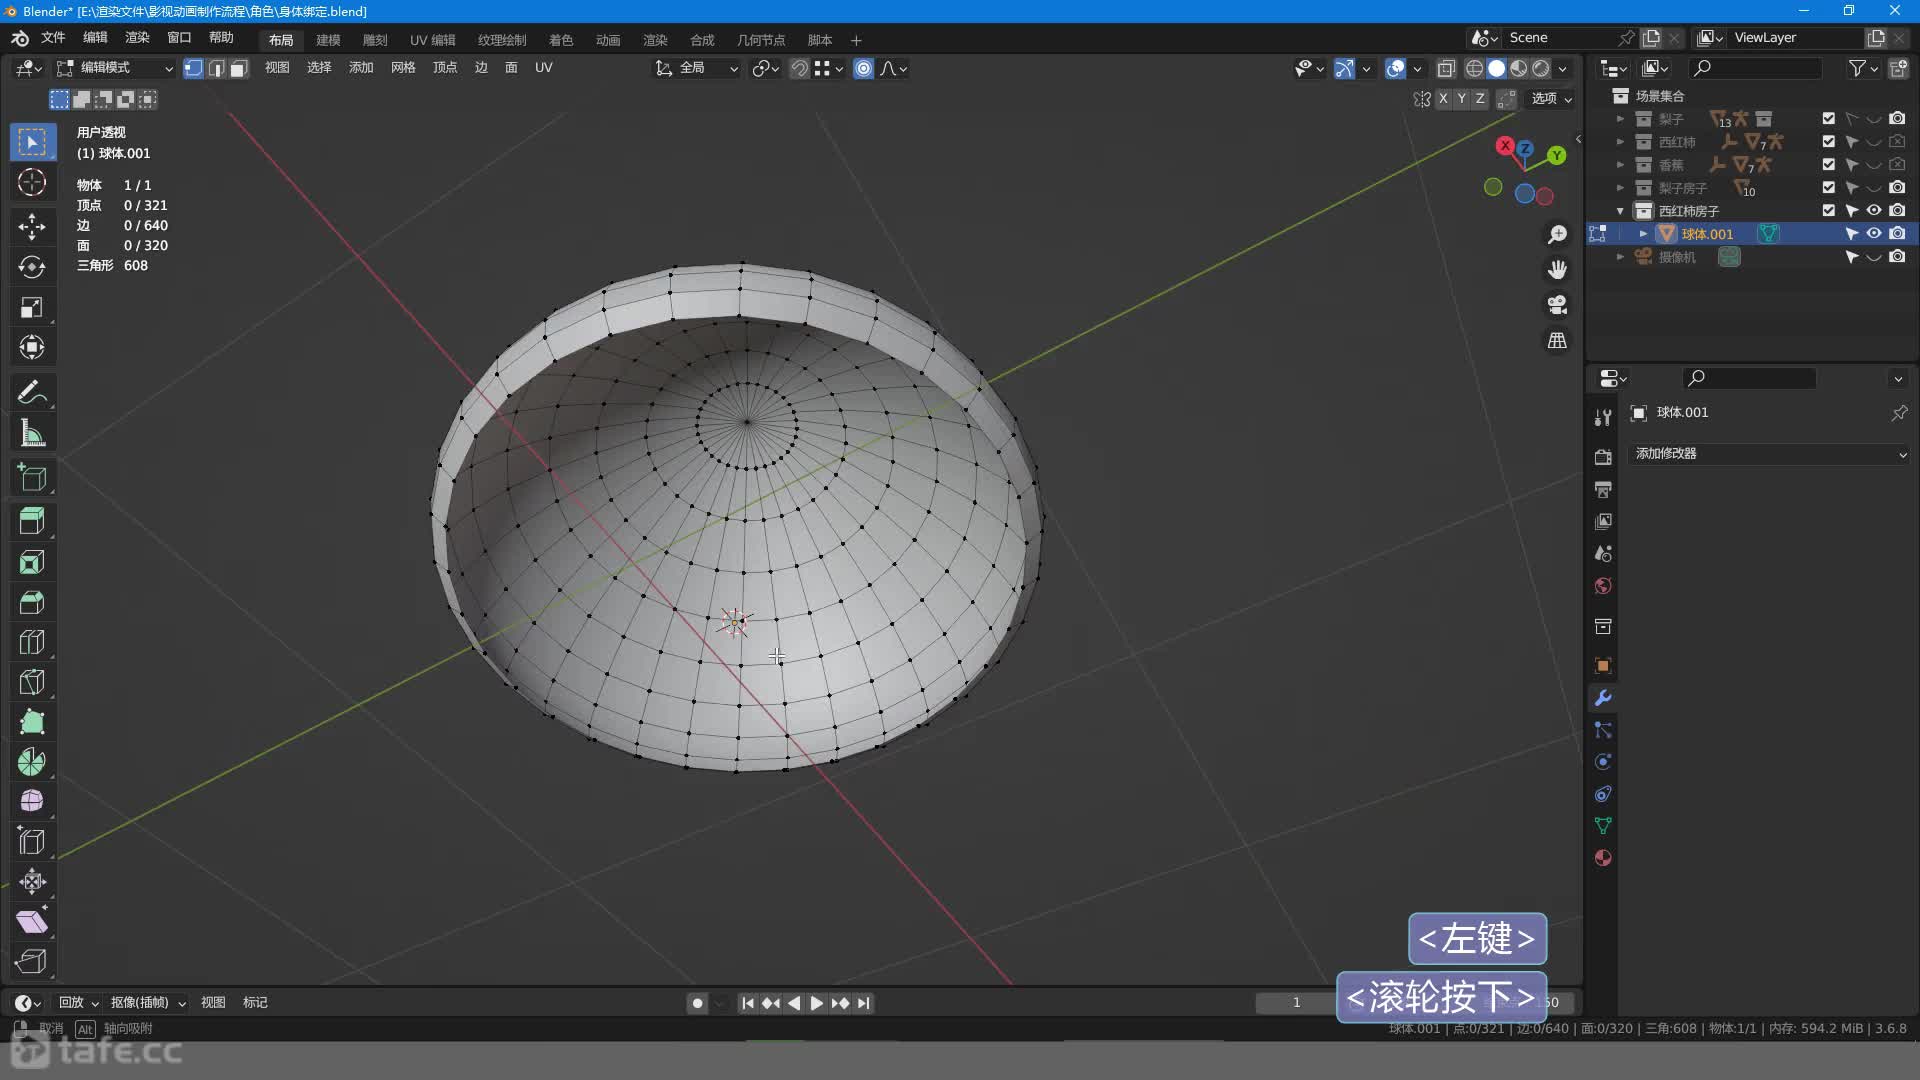Screen dimensions: 1920x1080
Task: Click the zoom view magnifier icon
Action: pyautogui.click(x=1557, y=234)
